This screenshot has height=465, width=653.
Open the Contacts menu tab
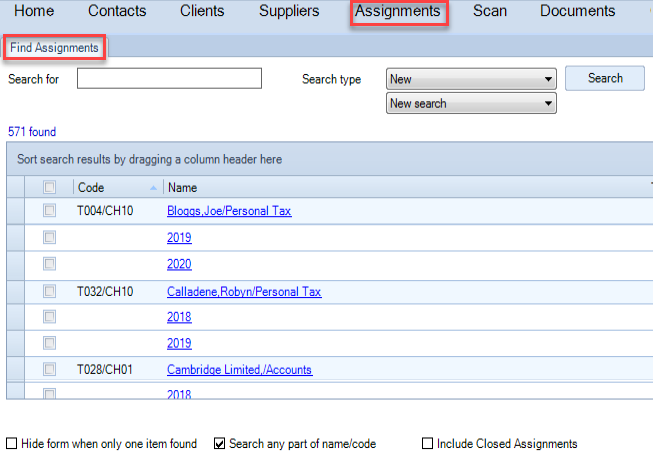pos(117,11)
